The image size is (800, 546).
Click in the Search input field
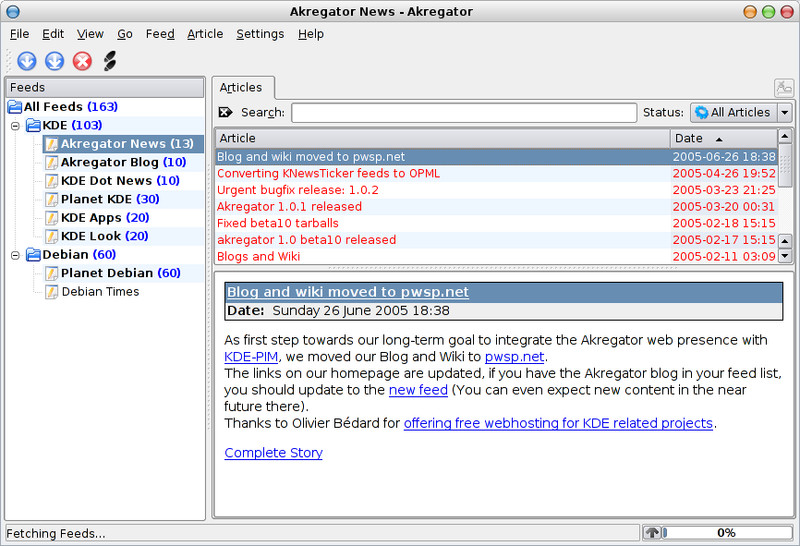[x=464, y=112]
